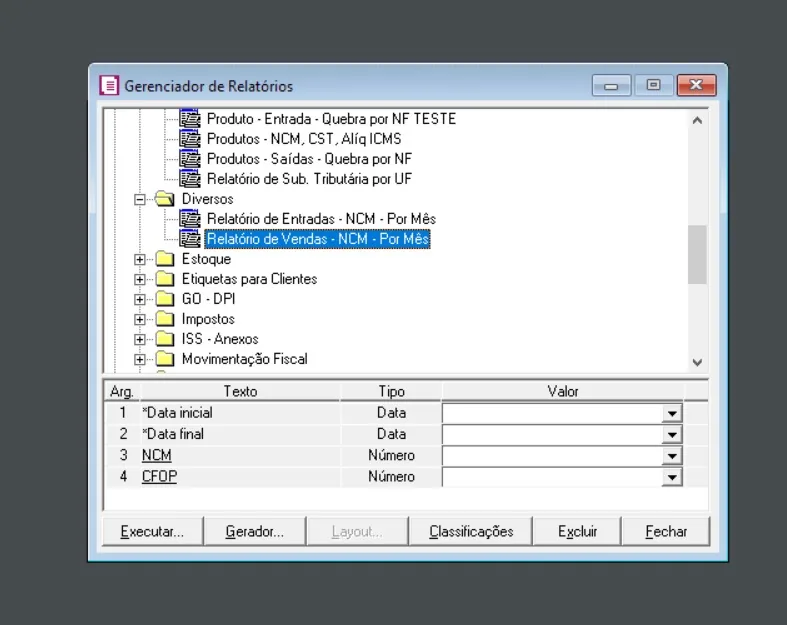Expand the ISS - Anexos folder node

(140, 340)
